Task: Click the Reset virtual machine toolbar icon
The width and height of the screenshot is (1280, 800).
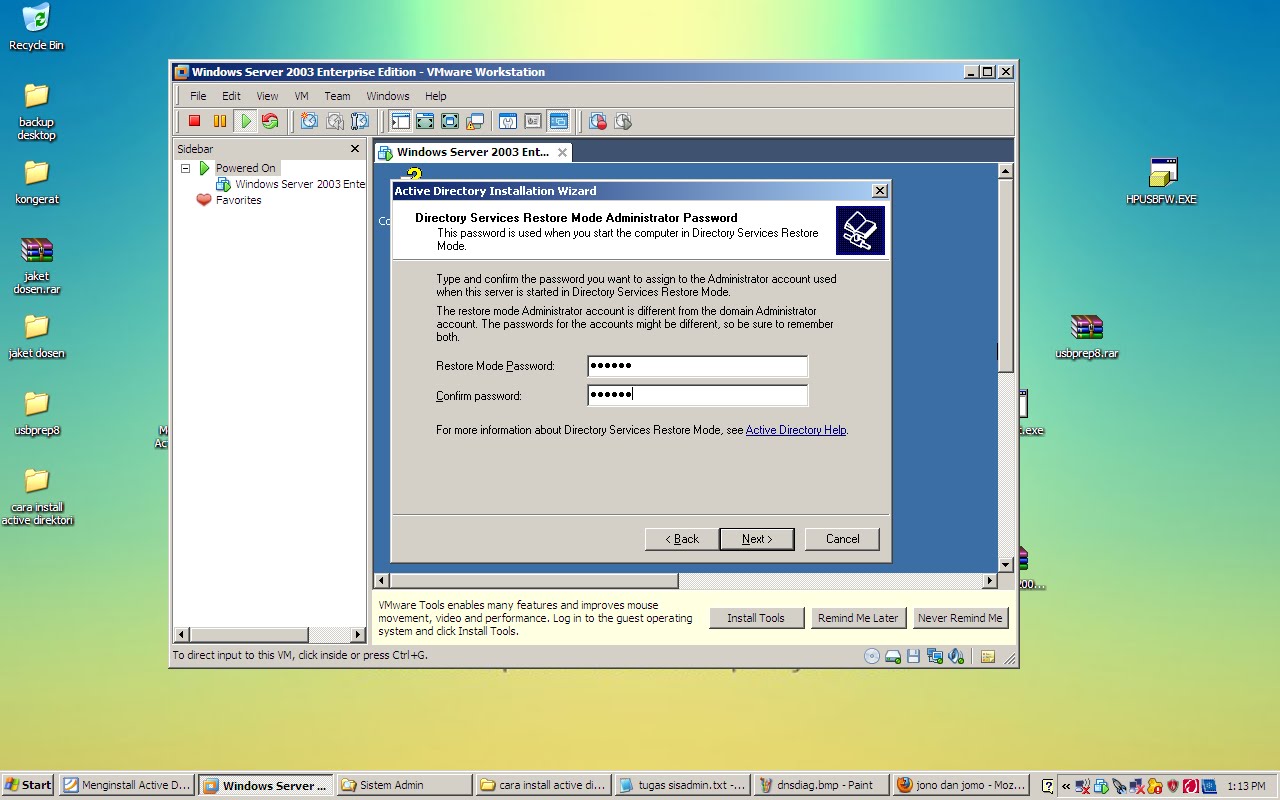Action: [270, 121]
